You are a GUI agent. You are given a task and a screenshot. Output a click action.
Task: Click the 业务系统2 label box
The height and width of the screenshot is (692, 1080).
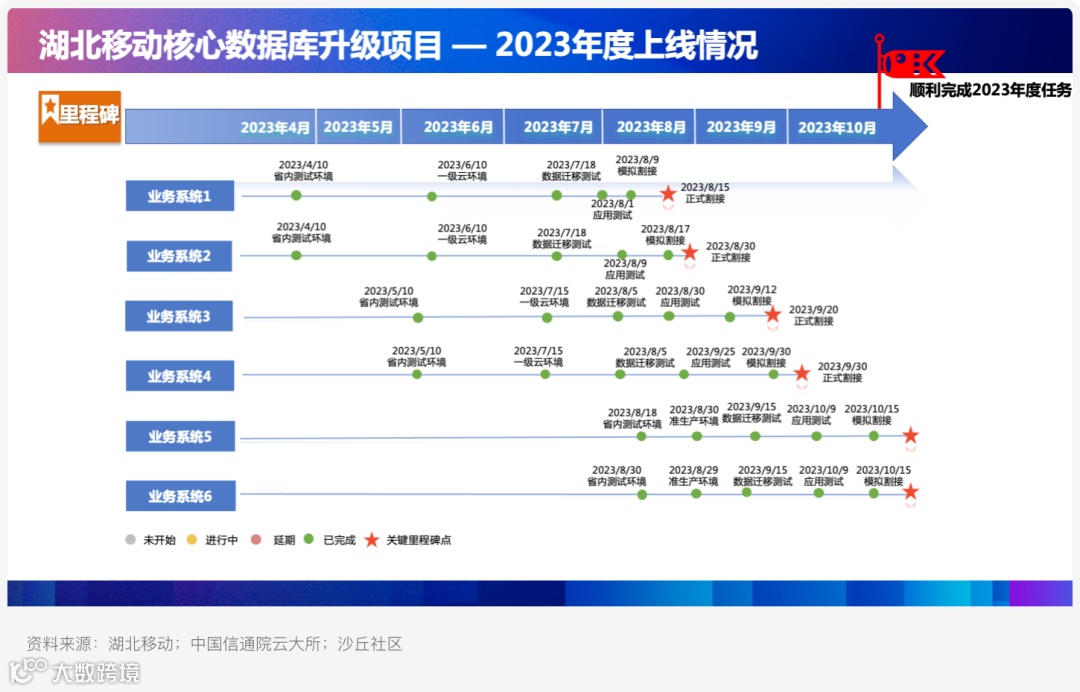(x=179, y=256)
